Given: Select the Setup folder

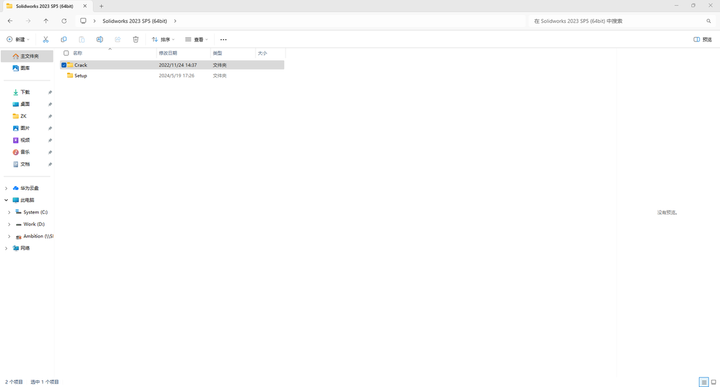Looking at the screenshot, I should [172, 76].
